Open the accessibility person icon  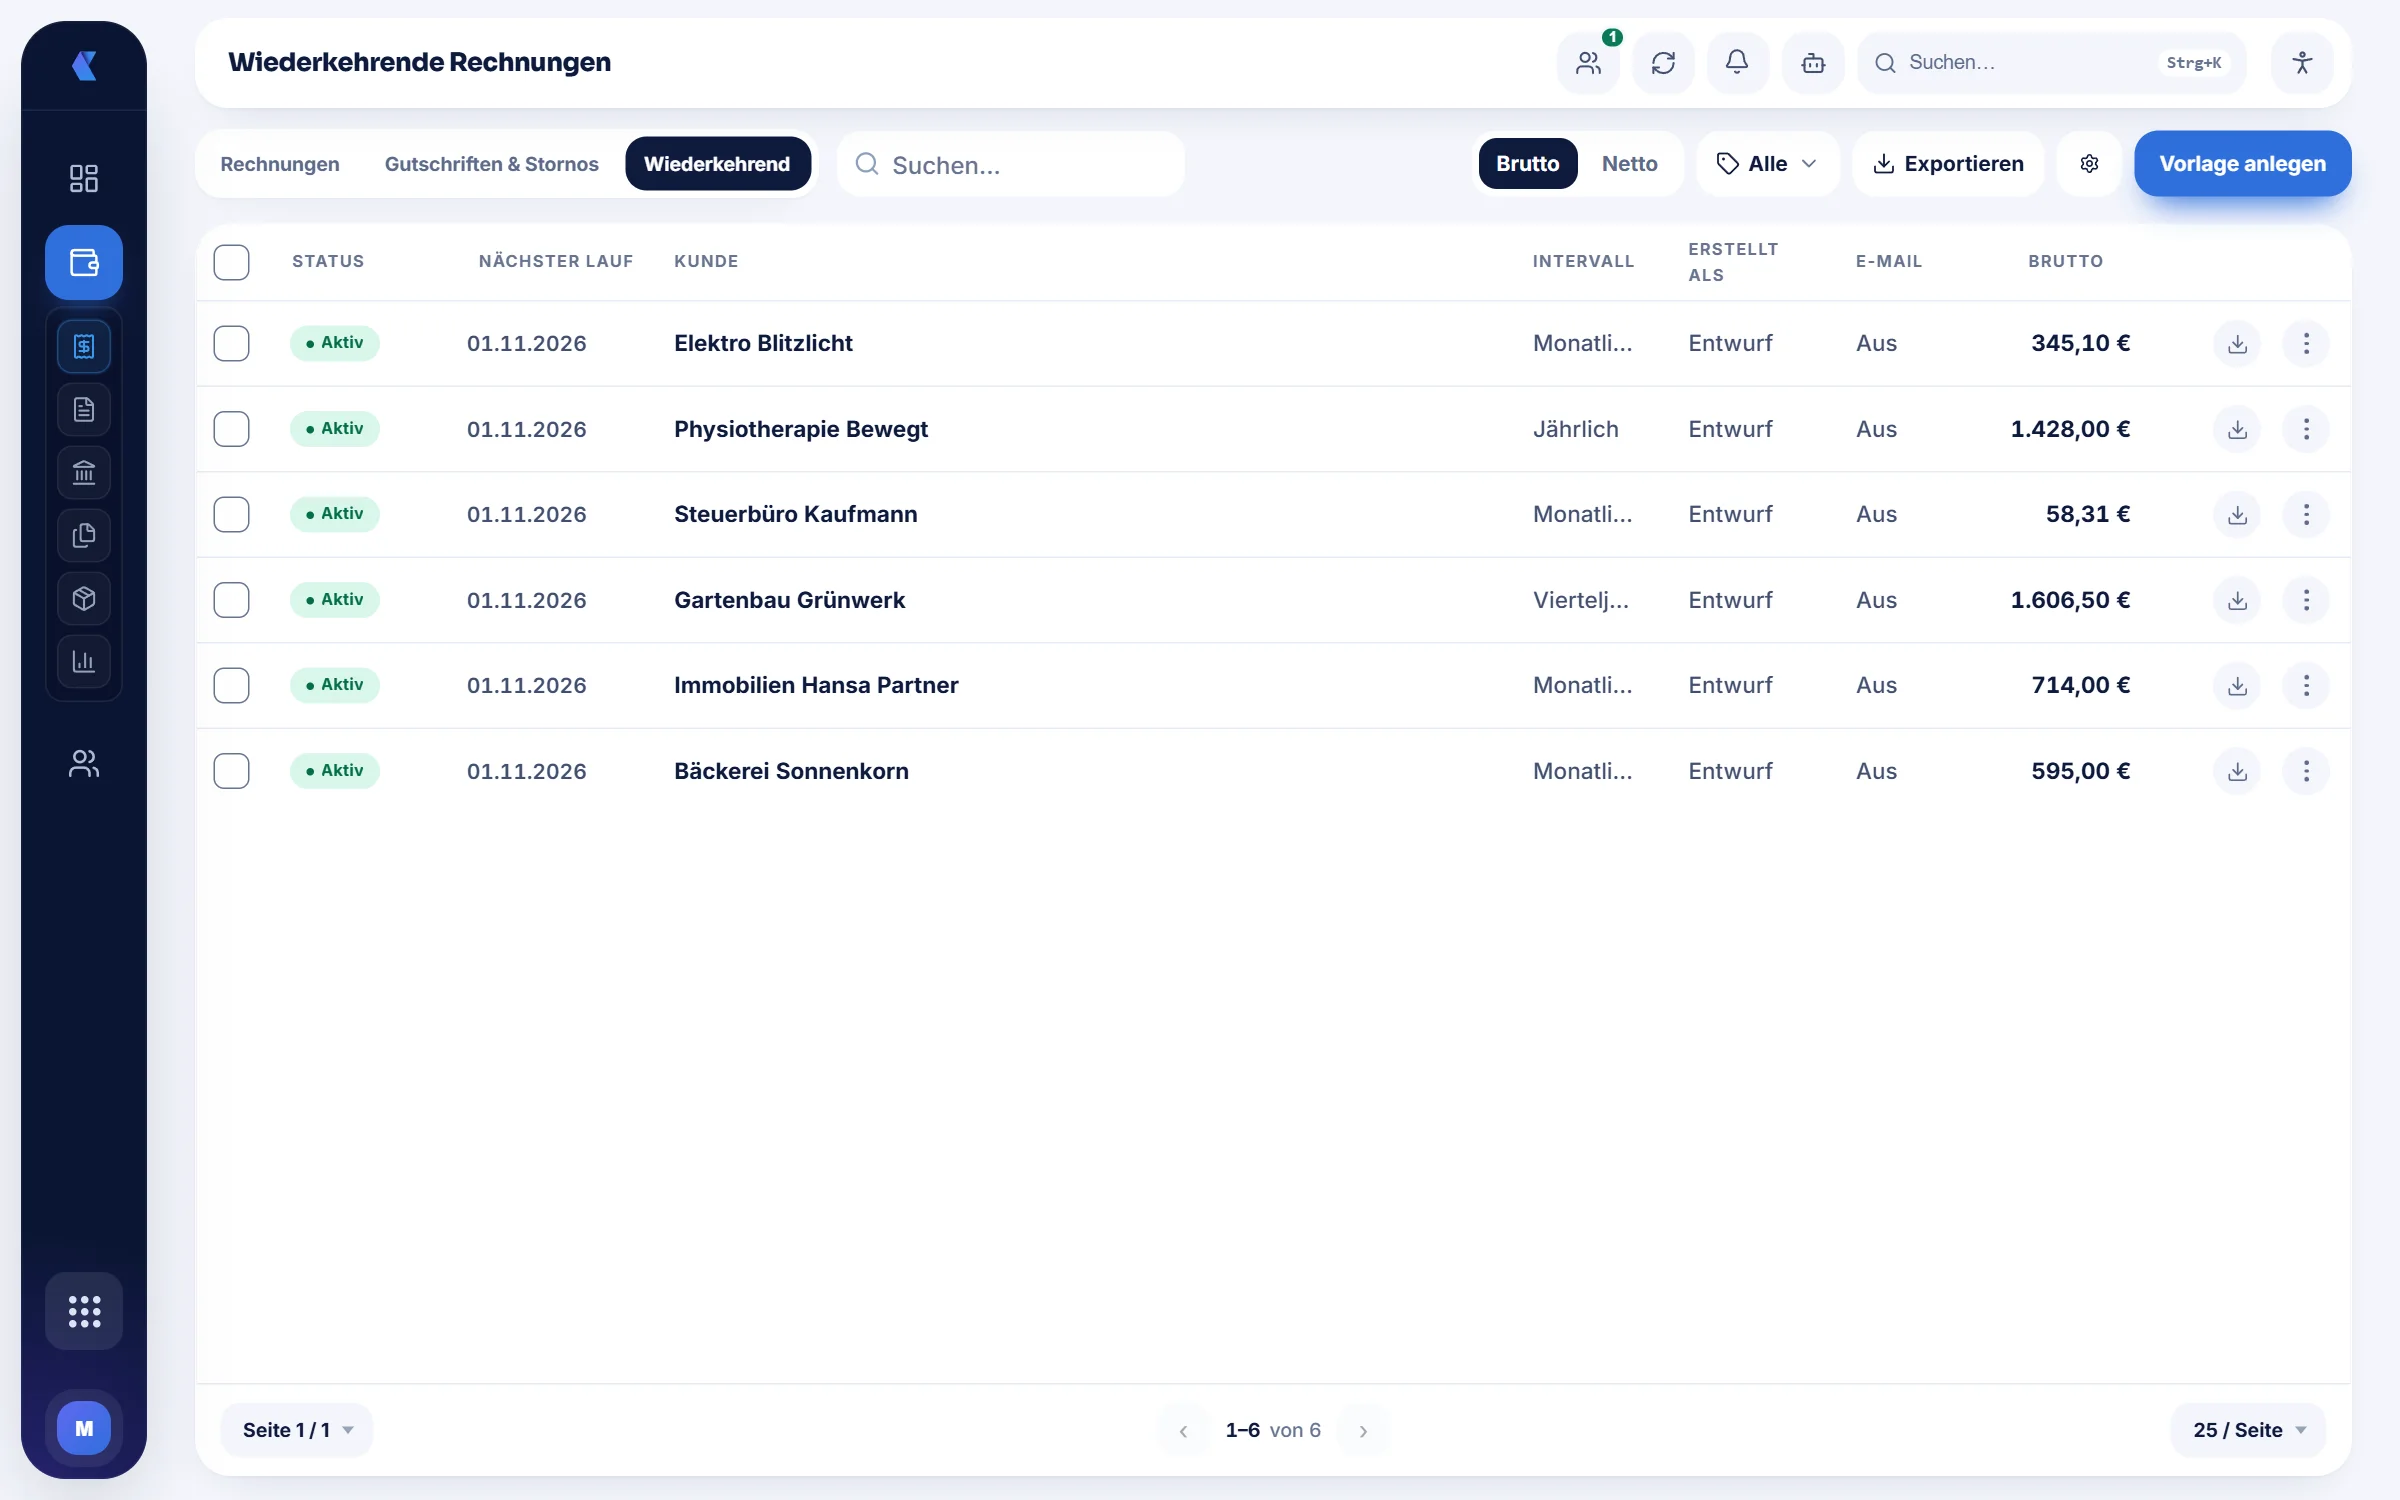point(2302,63)
